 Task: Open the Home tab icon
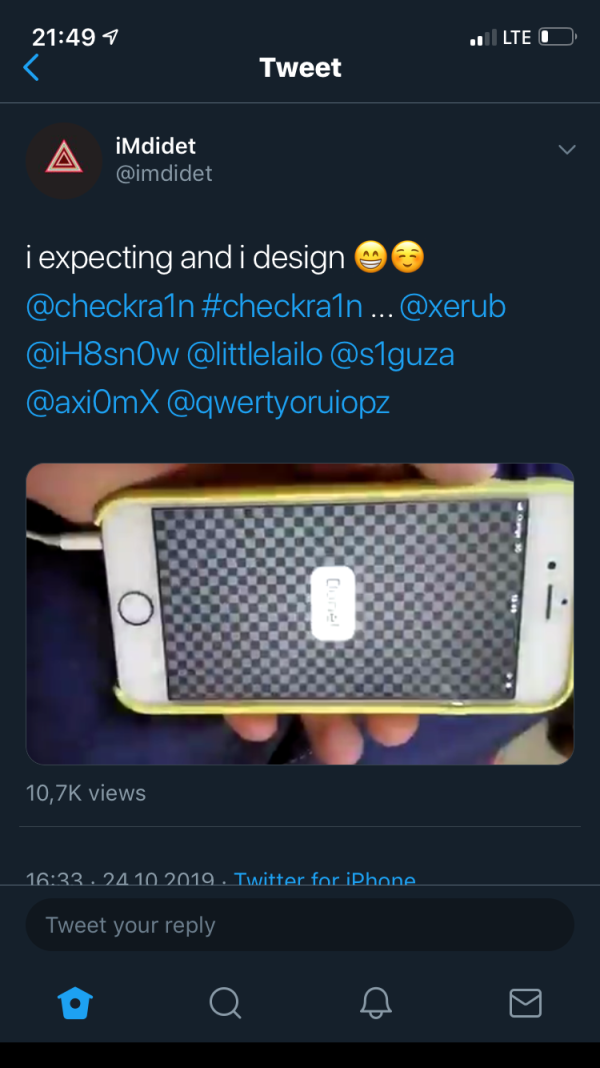(75, 1003)
